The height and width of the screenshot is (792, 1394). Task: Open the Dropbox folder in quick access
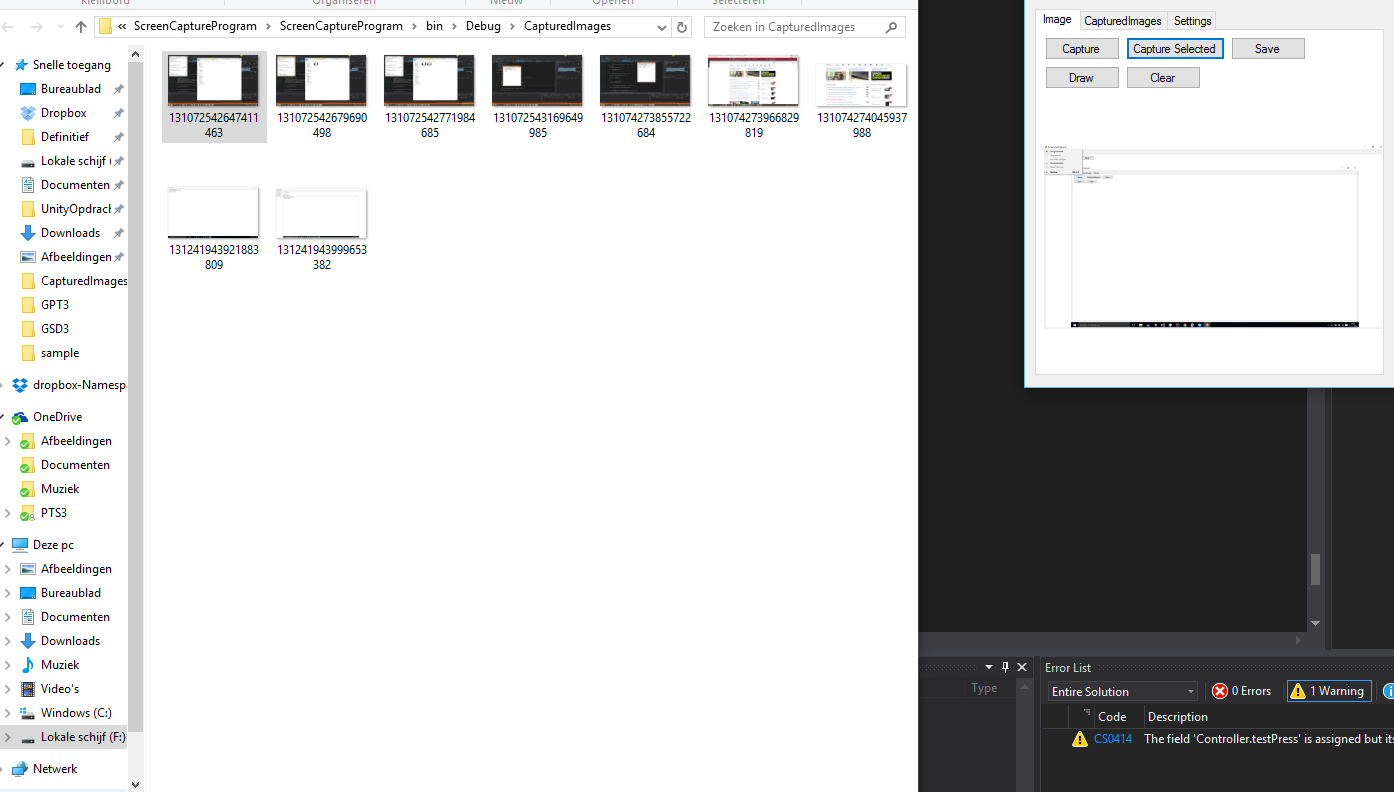click(x=63, y=113)
